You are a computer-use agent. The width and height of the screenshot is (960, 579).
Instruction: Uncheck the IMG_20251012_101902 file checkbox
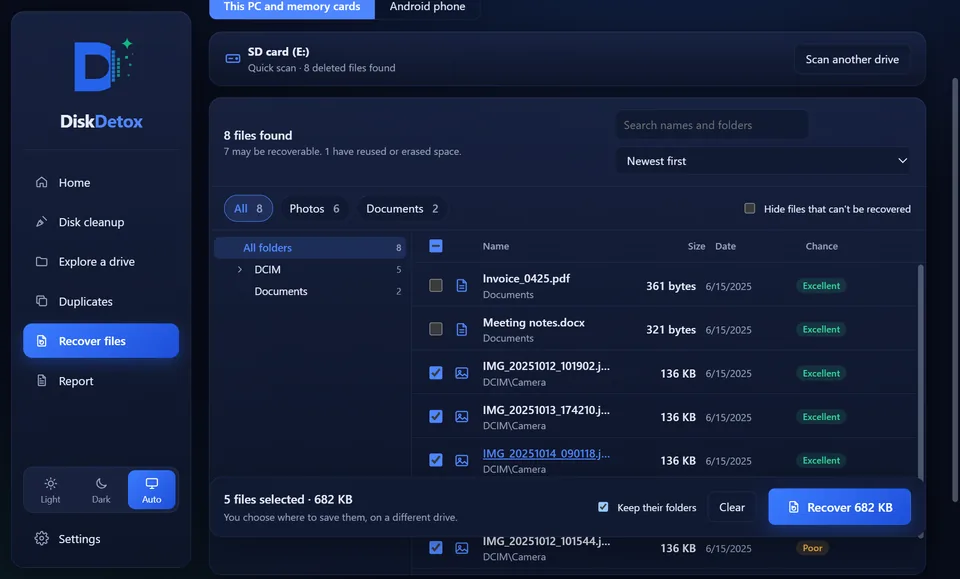coord(436,373)
